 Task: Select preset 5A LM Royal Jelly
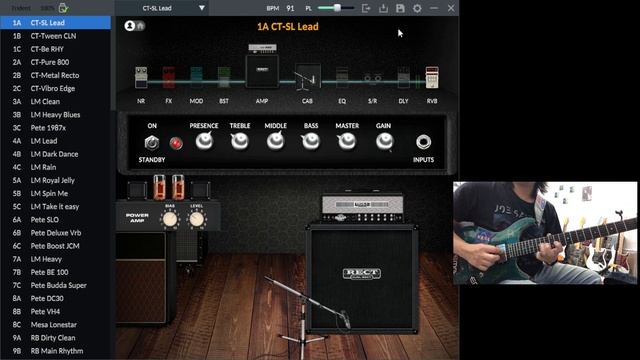(x=56, y=180)
